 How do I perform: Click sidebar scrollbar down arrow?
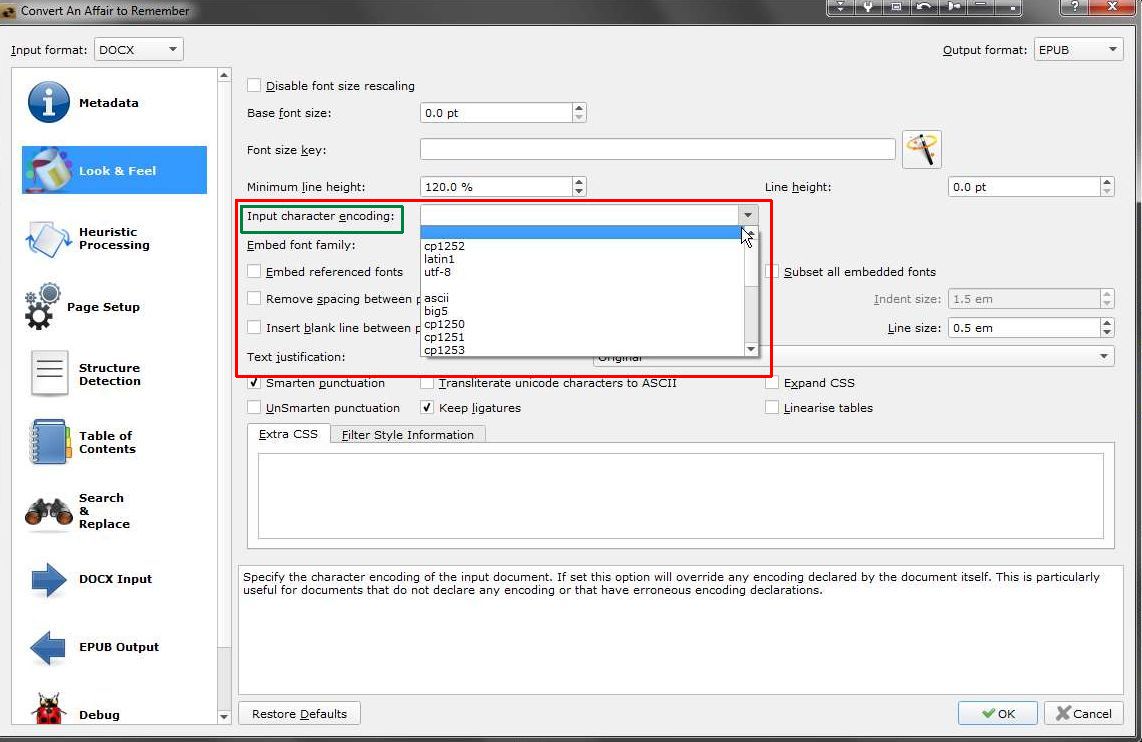(x=224, y=717)
